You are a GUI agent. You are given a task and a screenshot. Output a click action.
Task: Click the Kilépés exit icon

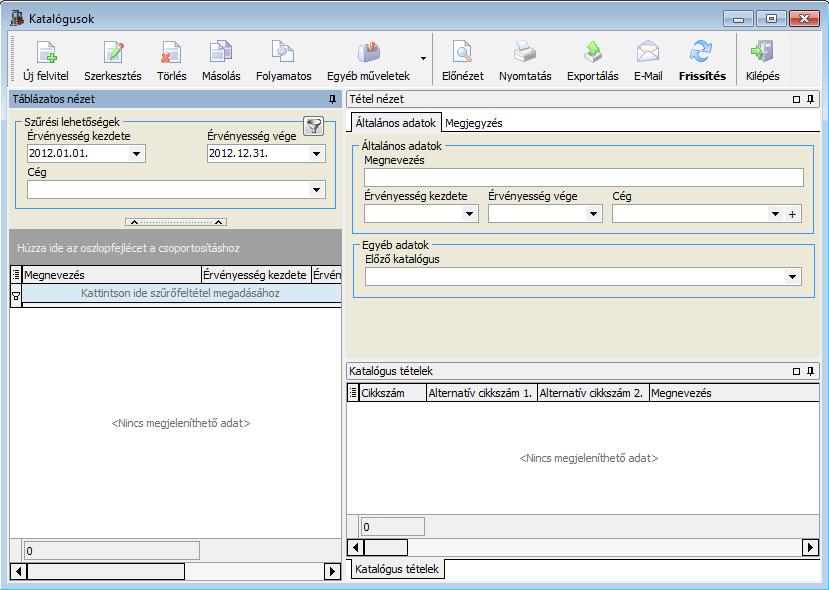pyautogui.click(x=762, y=53)
